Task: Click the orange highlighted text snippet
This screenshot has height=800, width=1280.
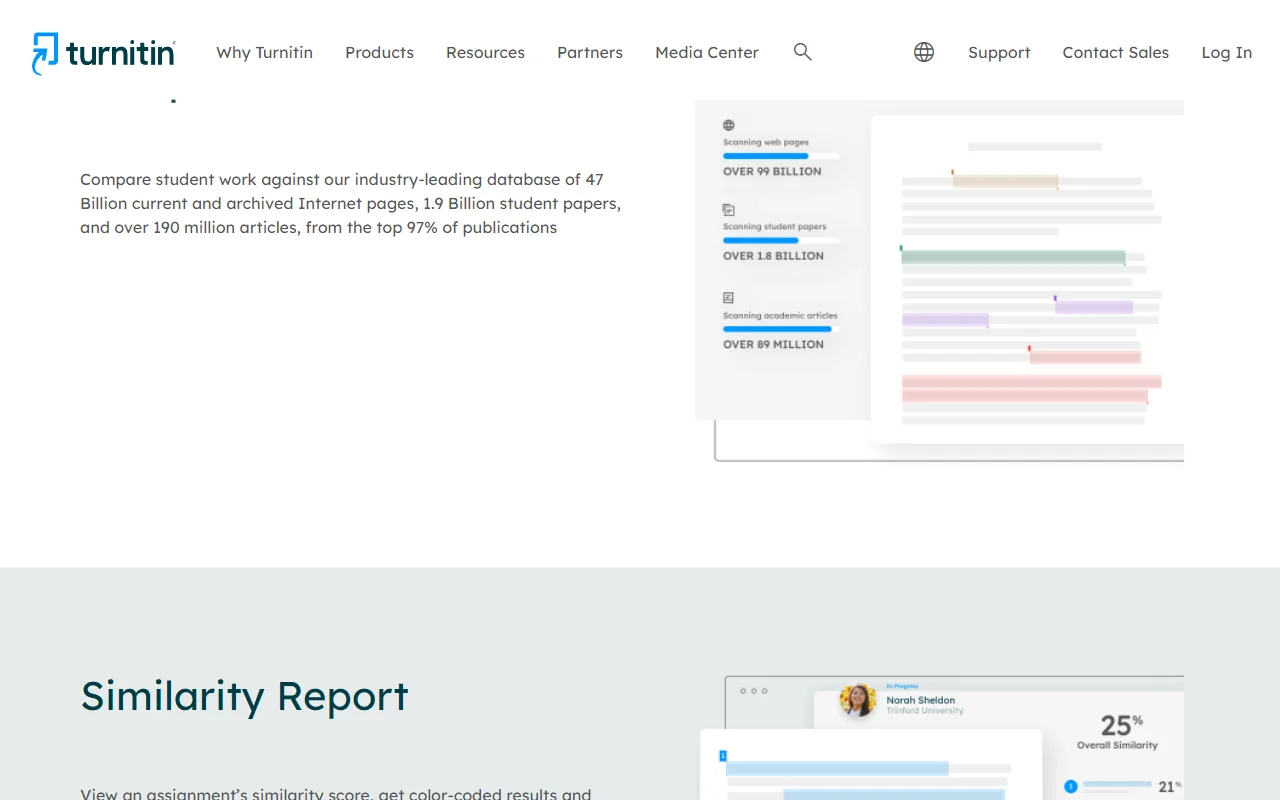Action: [x=1005, y=181]
